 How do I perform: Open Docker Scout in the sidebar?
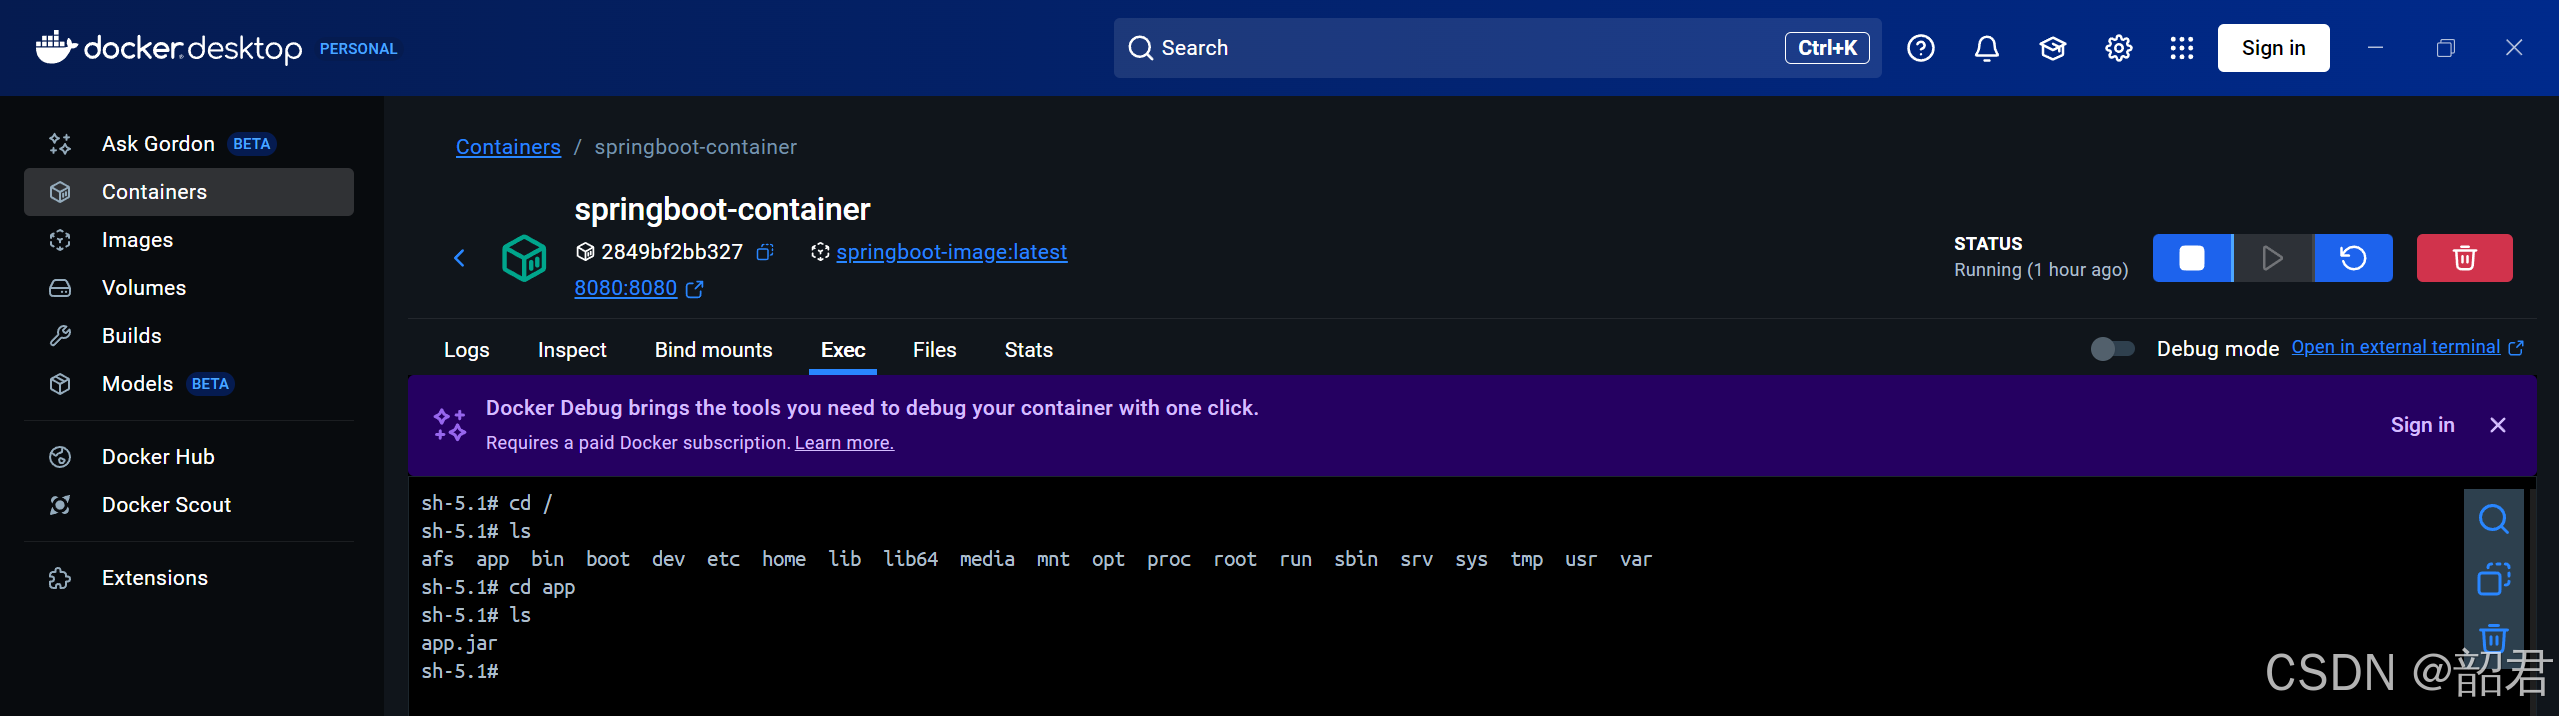pos(189,505)
